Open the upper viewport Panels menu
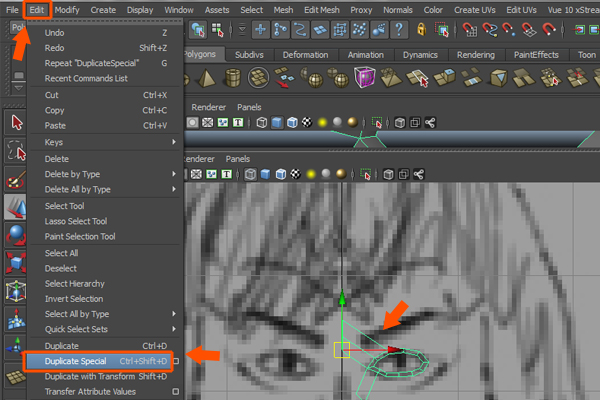Viewport: 600px width, 400px height. [249, 105]
